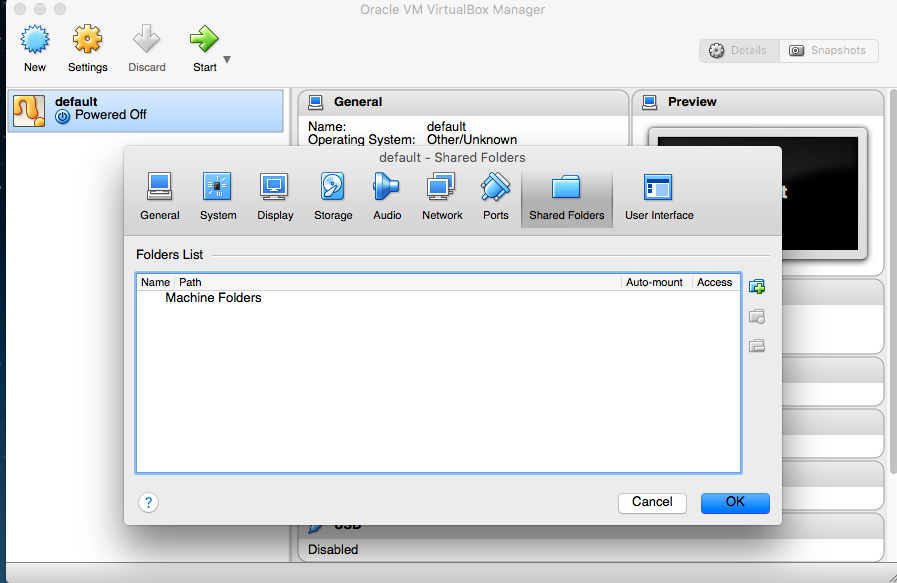Viewport: 897px width, 583px height.
Task: Open Settings from the main toolbar
Action: [x=88, y=49]
